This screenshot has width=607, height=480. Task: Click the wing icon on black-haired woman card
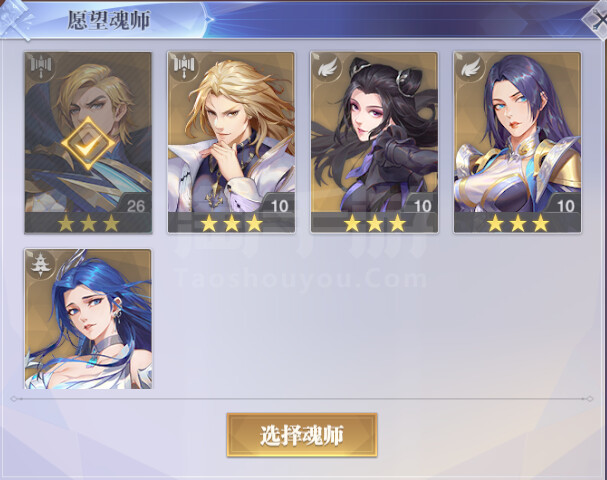click(327, 69)
